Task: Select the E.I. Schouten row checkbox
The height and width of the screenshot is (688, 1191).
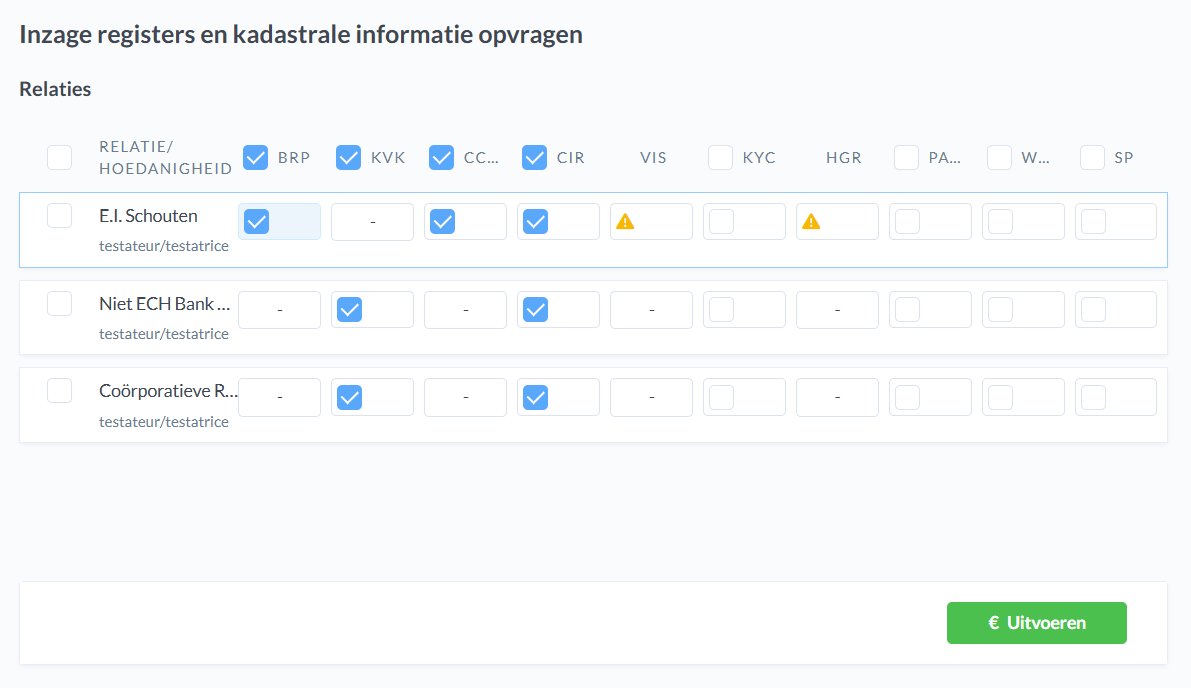Action: click(x=60, y=216)
